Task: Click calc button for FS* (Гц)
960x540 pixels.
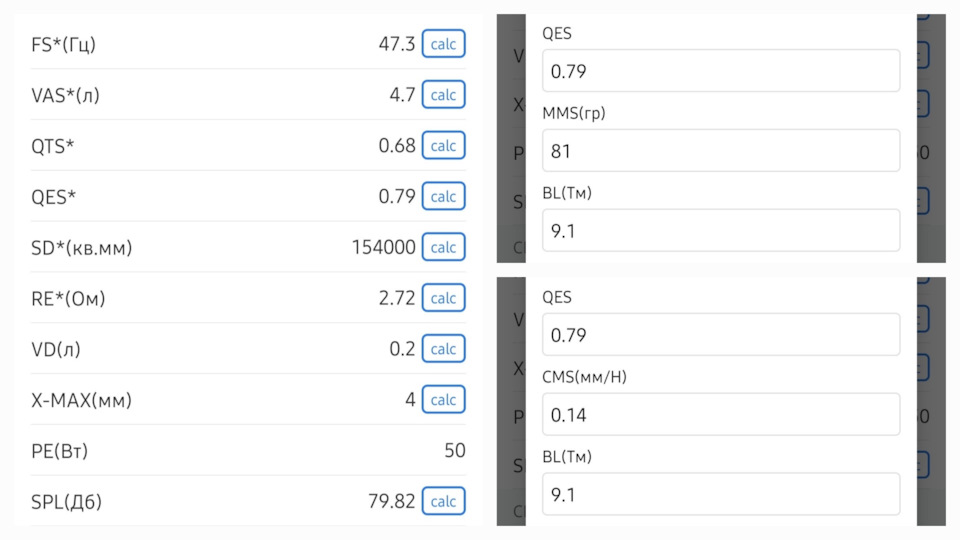Action: (x=443, y=44)
